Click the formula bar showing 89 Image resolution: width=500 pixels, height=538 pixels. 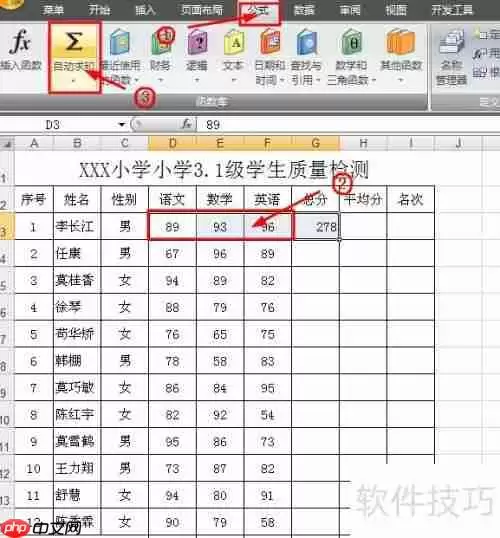[348, 124]
